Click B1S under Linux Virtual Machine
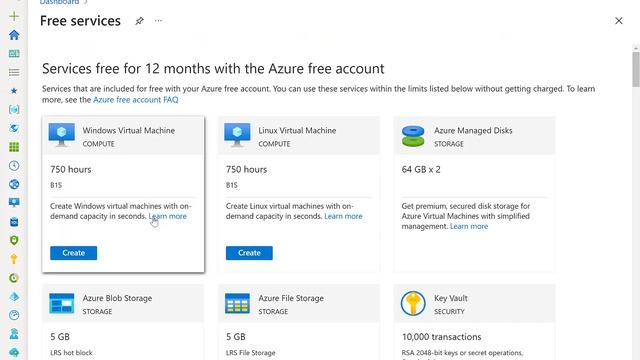640x360 pixels. click(x=231, y=185)
